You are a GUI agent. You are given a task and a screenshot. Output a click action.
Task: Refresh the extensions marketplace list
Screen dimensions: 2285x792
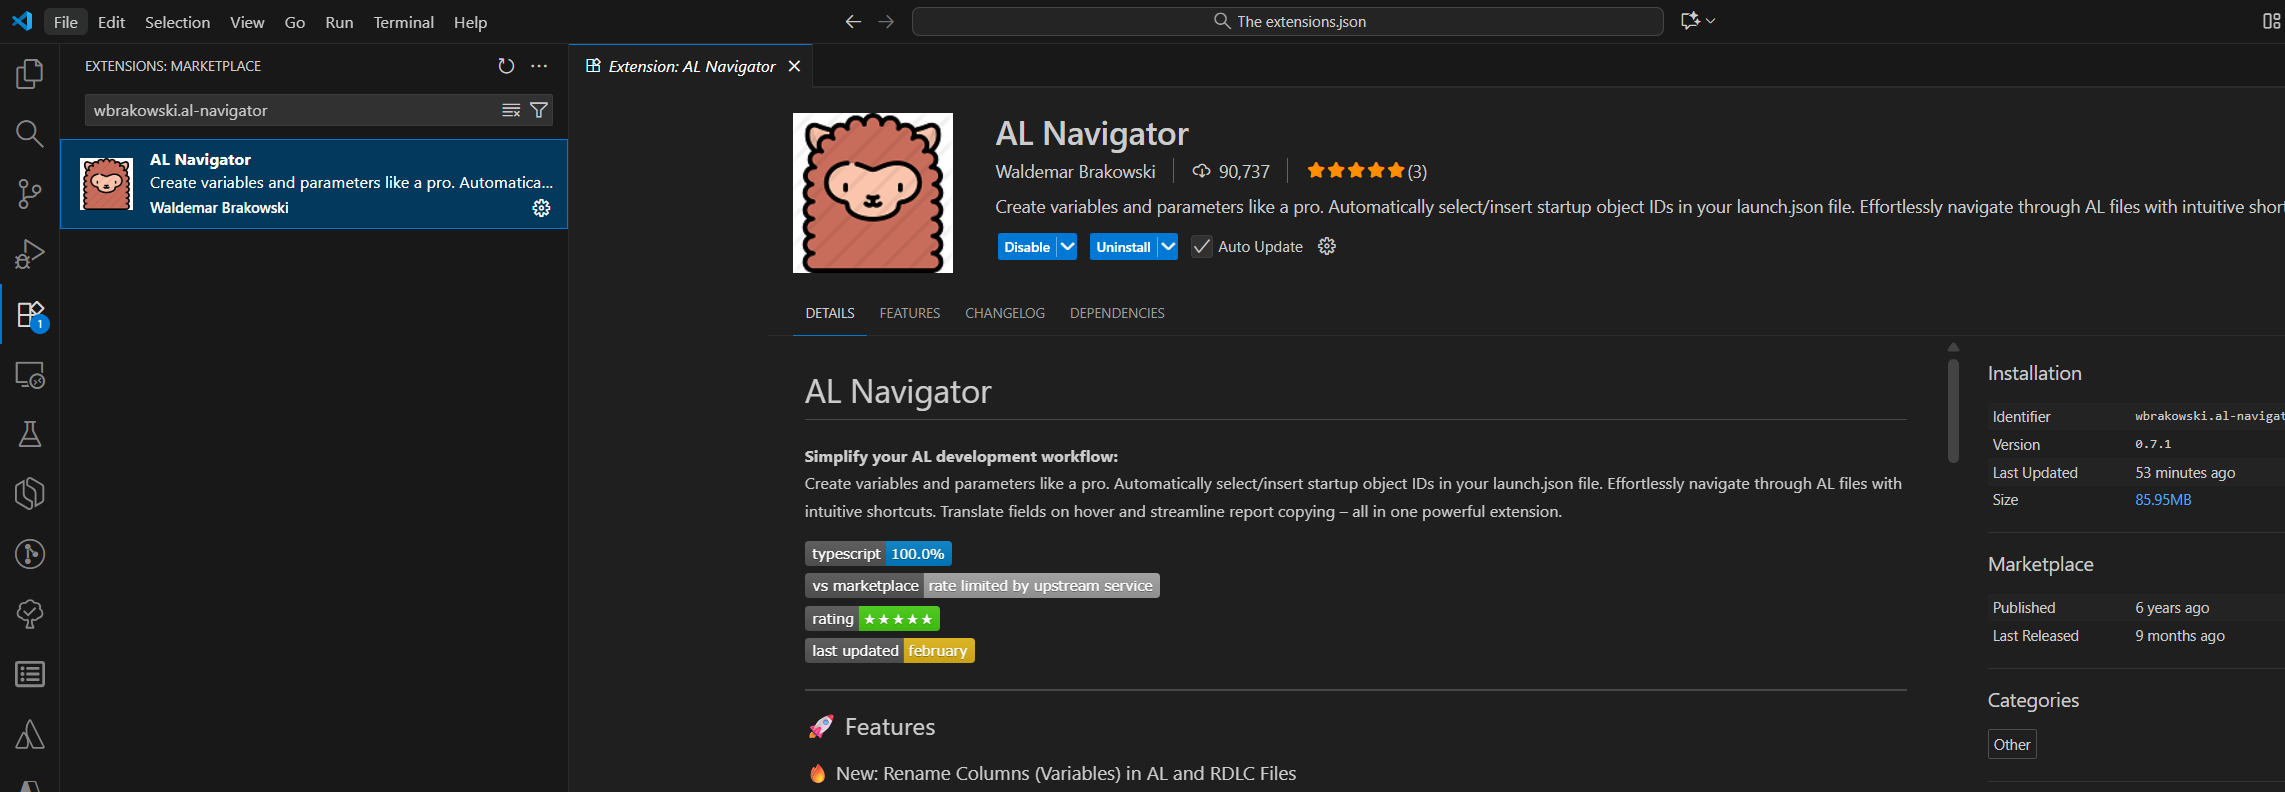tap(506, 66)
